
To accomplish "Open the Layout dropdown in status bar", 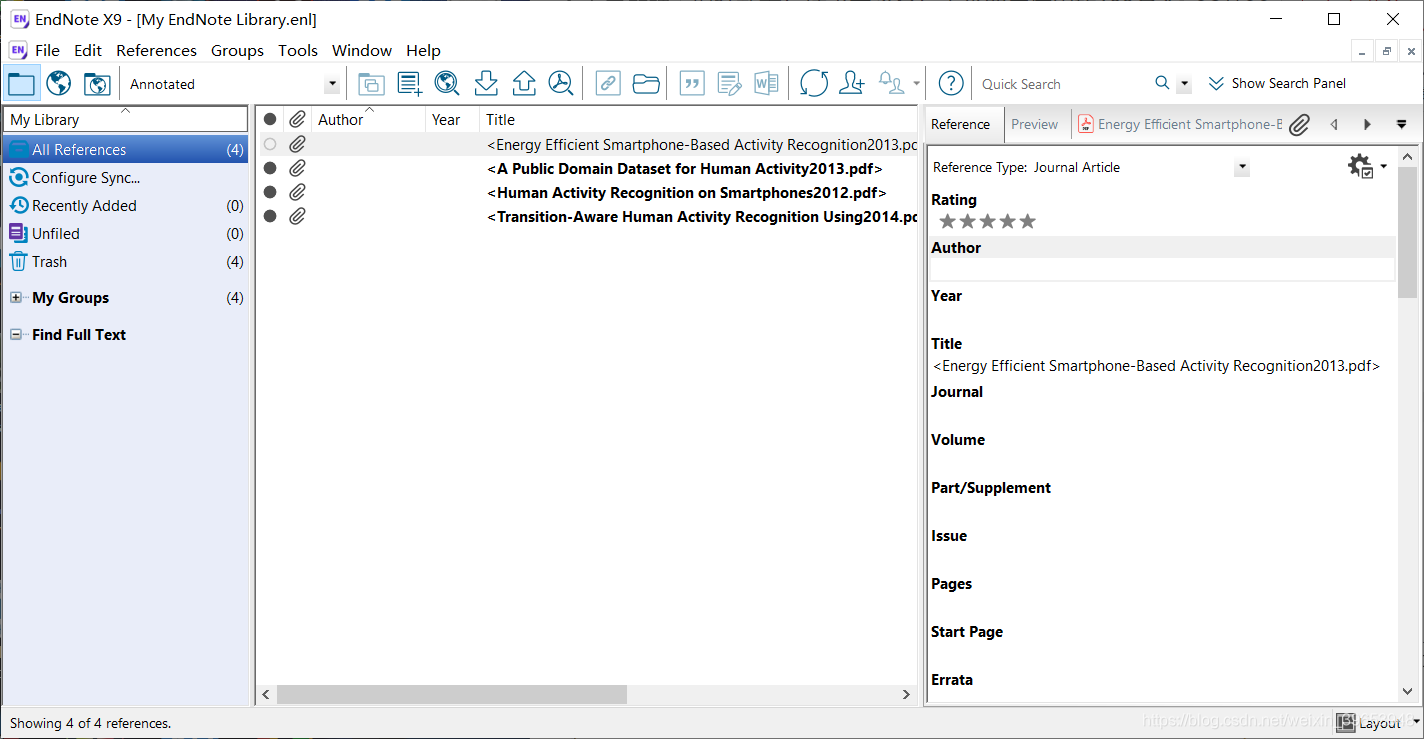I will click(x=1380, y=723).
